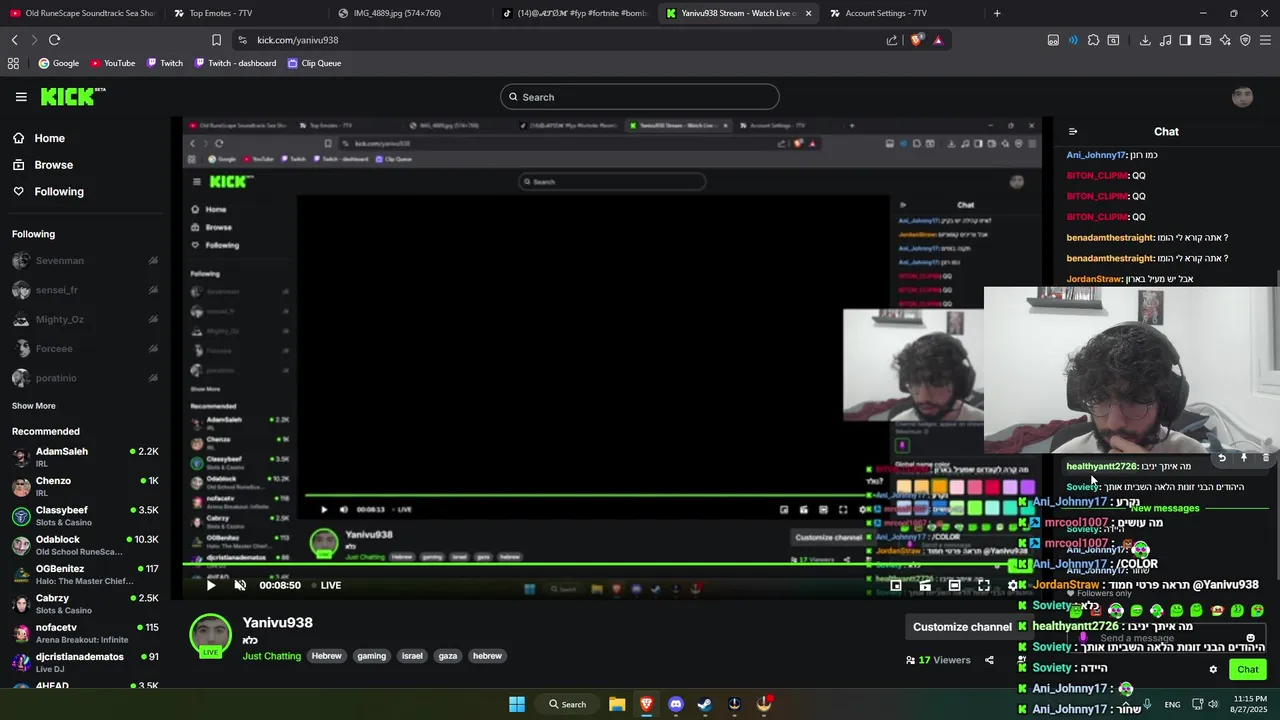Image resolution: width=1280 pixels, height=720 pixels.
Task: Click the green Chat send button
Action: click(x=1248, y=669)
